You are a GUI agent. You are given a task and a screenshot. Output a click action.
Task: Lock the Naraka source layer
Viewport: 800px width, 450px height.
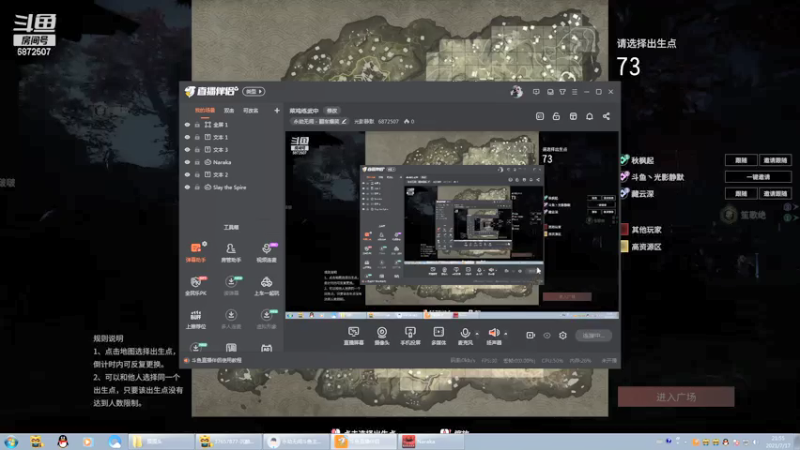pyautogui.click(x=197, y=162)
